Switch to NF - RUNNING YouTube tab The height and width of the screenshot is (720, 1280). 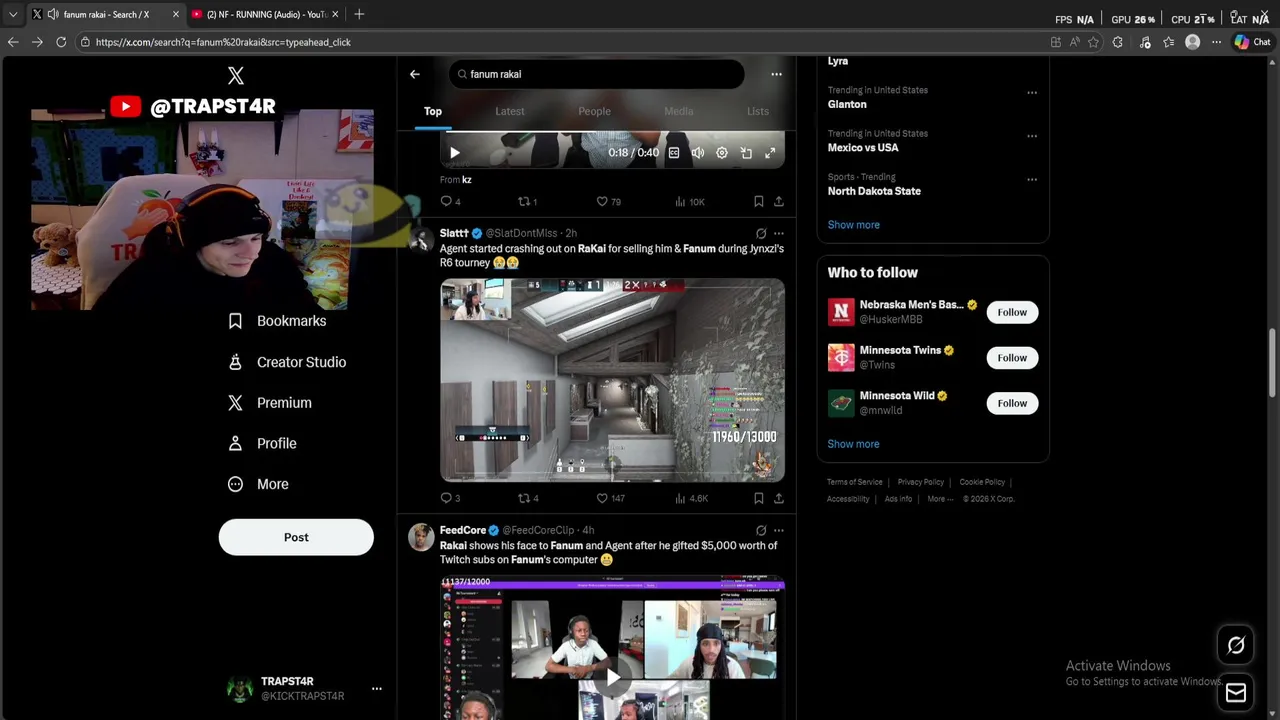[x=265, y=14]
